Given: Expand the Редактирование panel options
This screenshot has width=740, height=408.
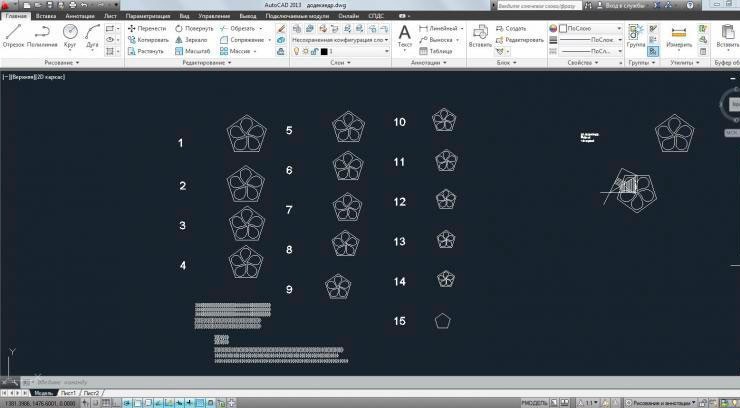Looking at the screenshot, I should (x=206, y=62).
